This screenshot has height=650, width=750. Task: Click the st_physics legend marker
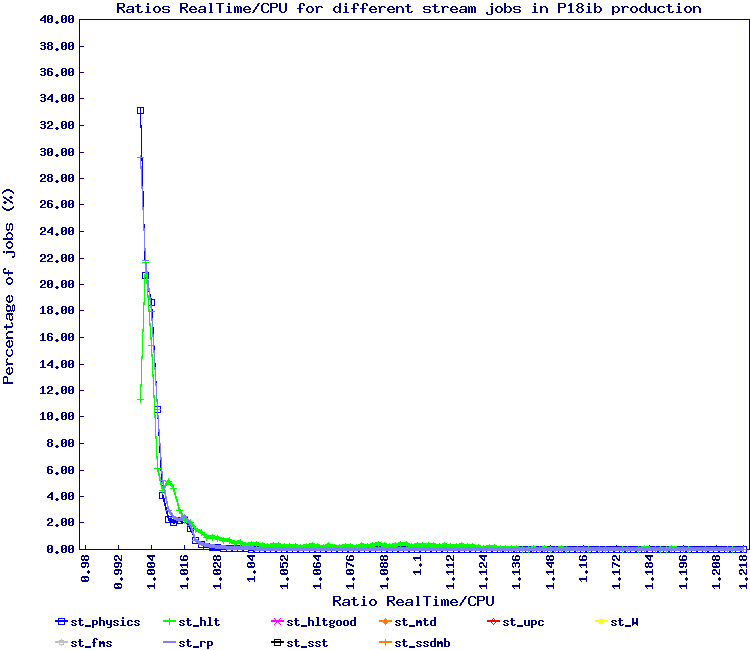click(x=61, y=622)
